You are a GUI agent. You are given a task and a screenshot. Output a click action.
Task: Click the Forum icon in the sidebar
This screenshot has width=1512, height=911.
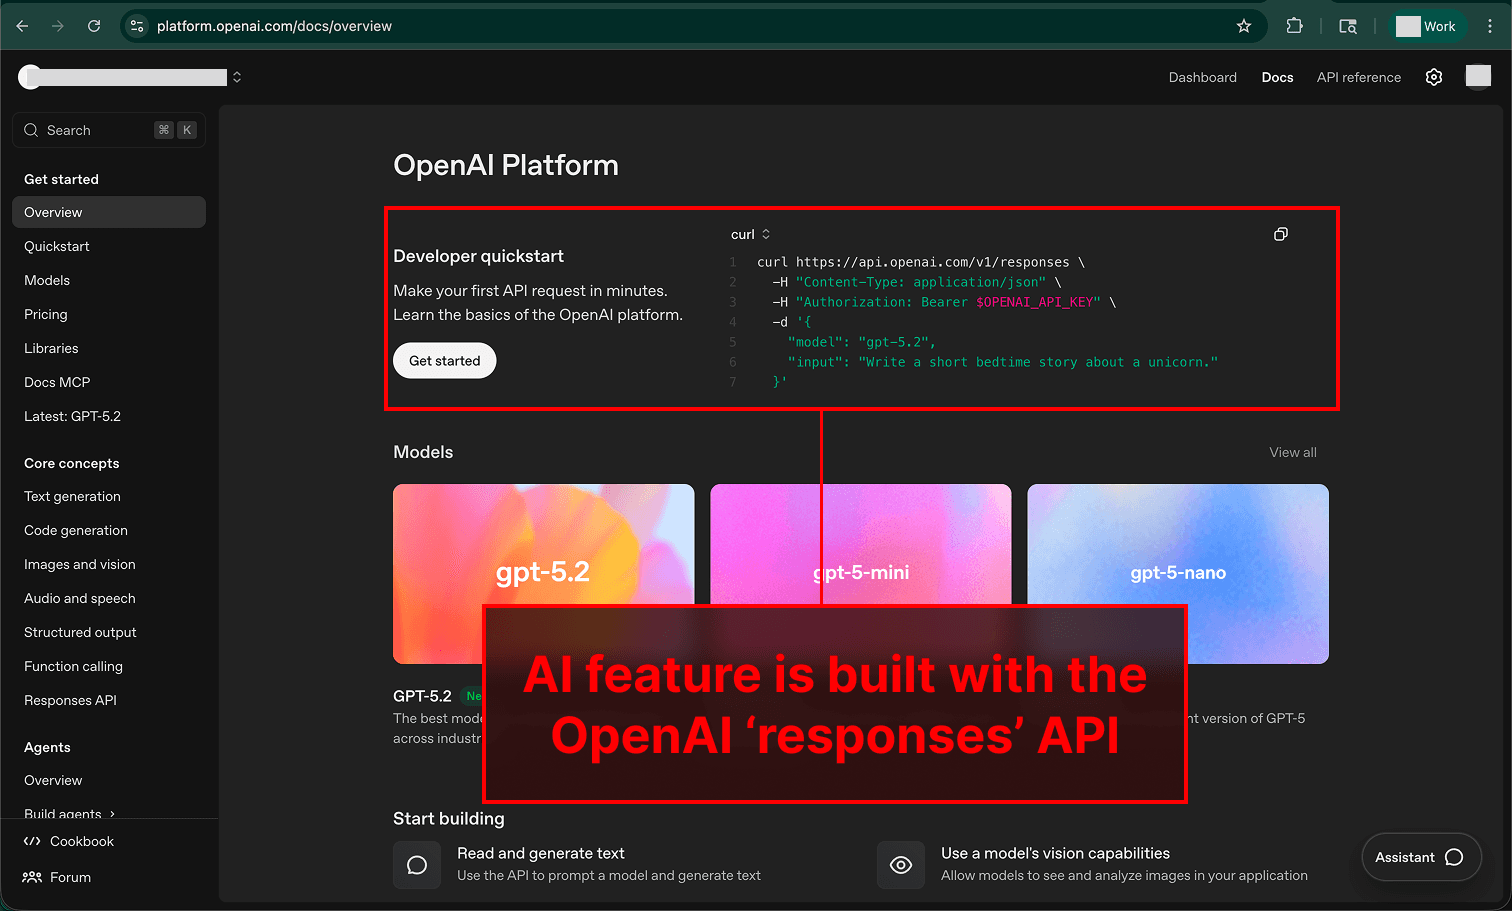coord(33,877)
